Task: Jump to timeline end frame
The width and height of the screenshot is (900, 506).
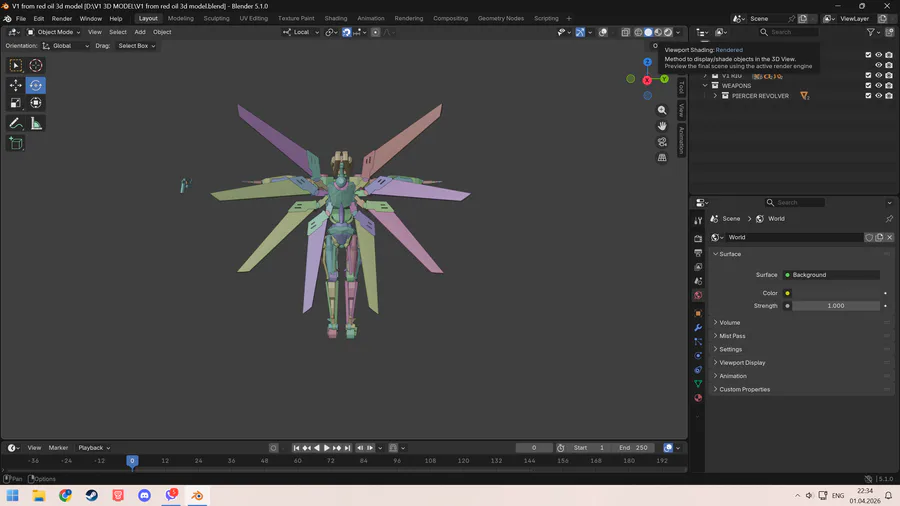Action: [x=347, y=448]
